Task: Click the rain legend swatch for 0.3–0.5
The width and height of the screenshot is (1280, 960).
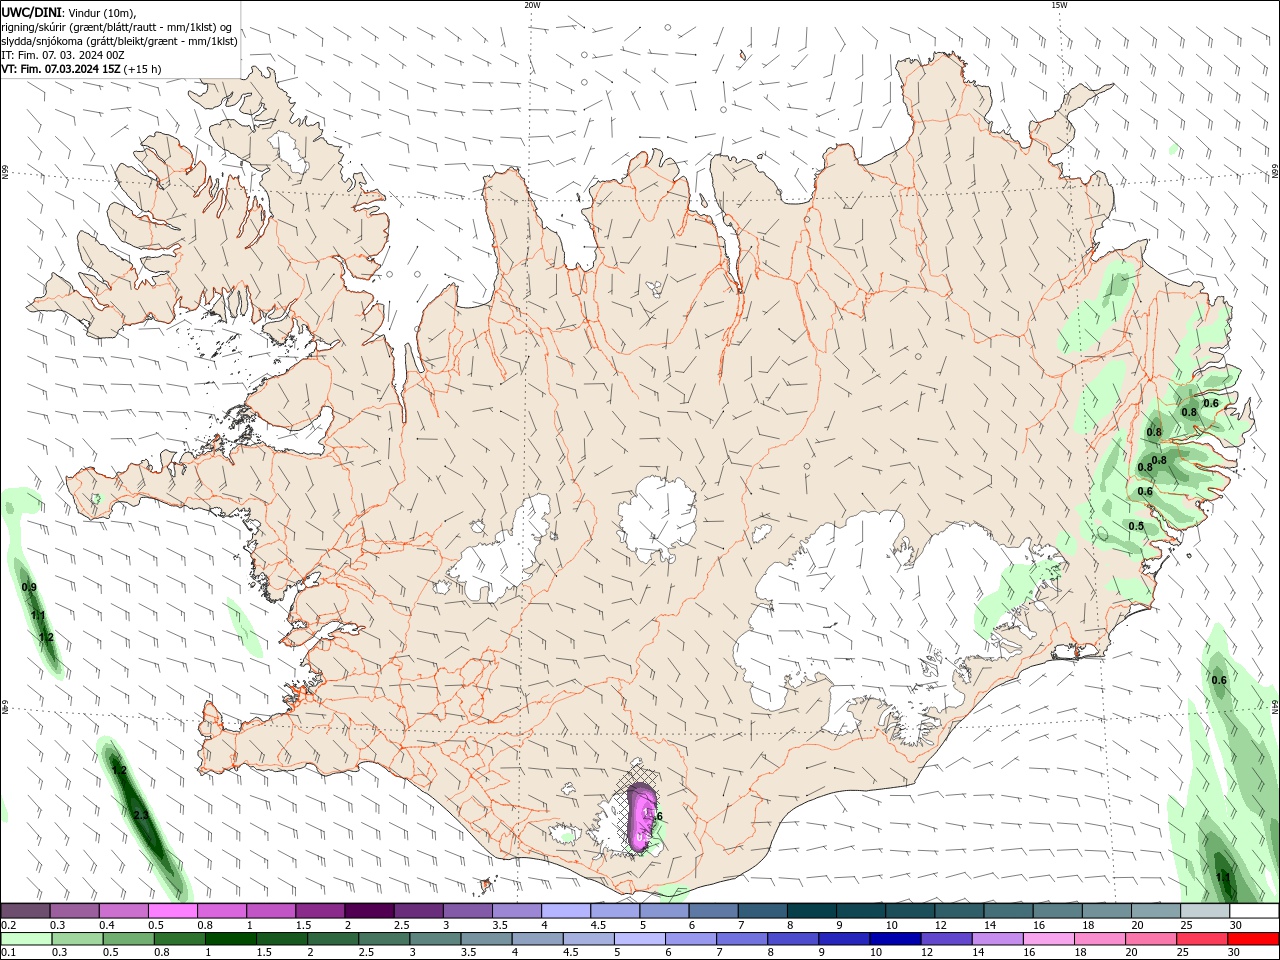Action: 77,939
